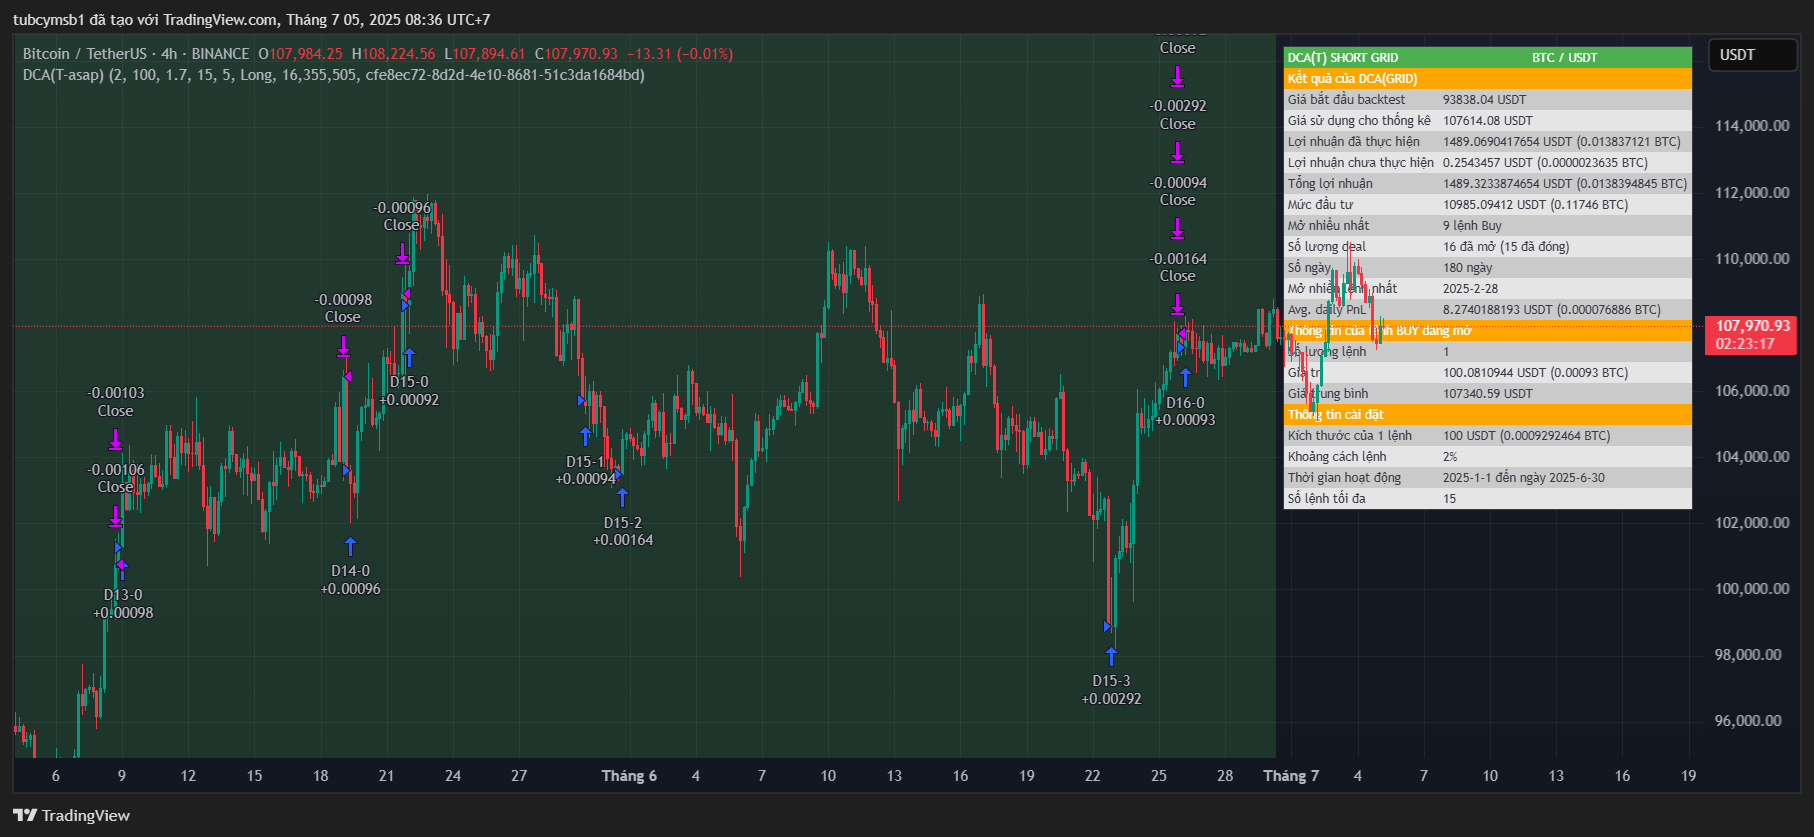This screenshot has width=1814, height=837.
Task: Click magenta down arrow under -0.00103 Close
Action: pyautogui.click(x=115, y=439)
